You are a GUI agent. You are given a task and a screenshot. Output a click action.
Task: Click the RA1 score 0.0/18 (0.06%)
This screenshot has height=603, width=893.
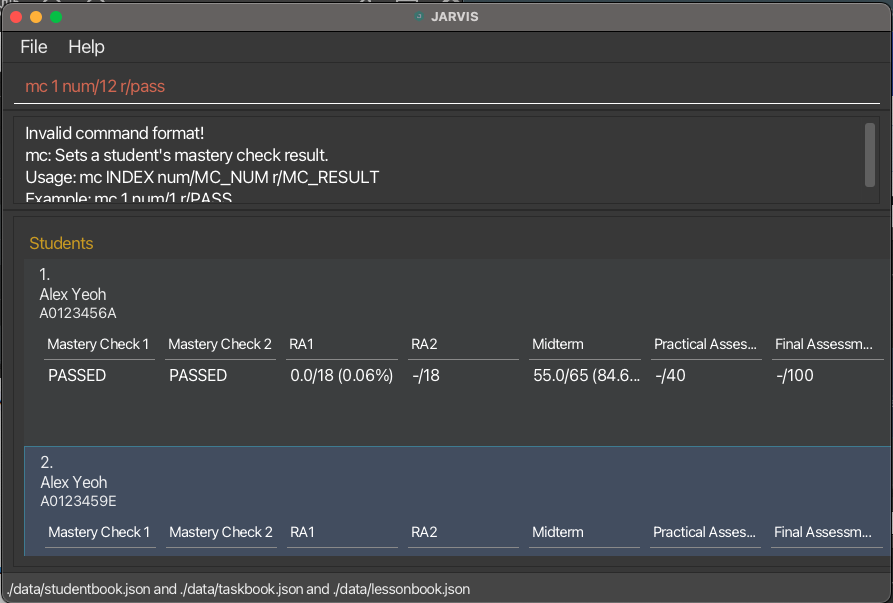342,375
